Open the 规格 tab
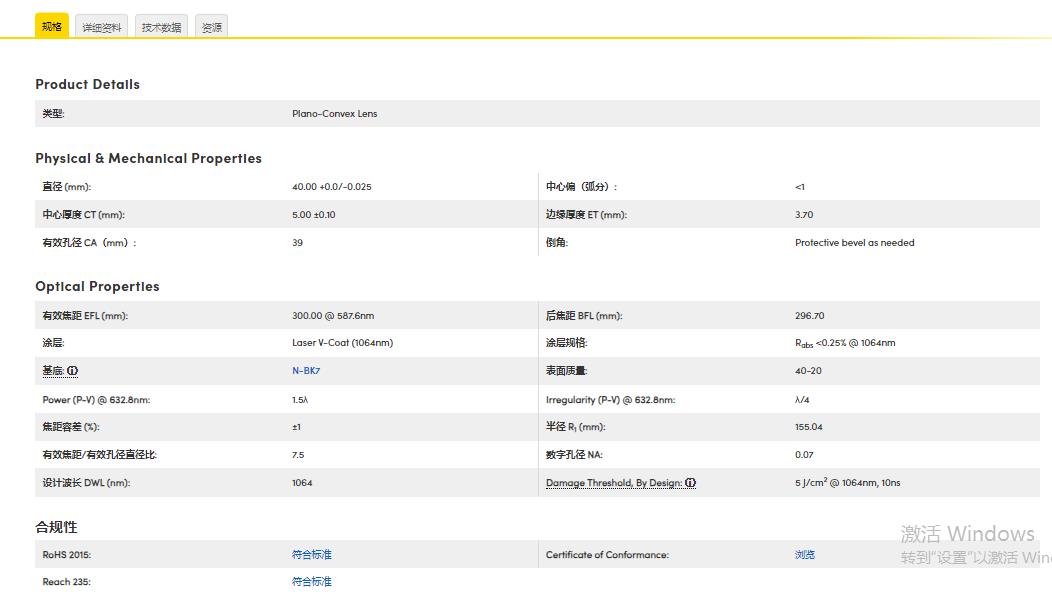 [x=52, y=27]
